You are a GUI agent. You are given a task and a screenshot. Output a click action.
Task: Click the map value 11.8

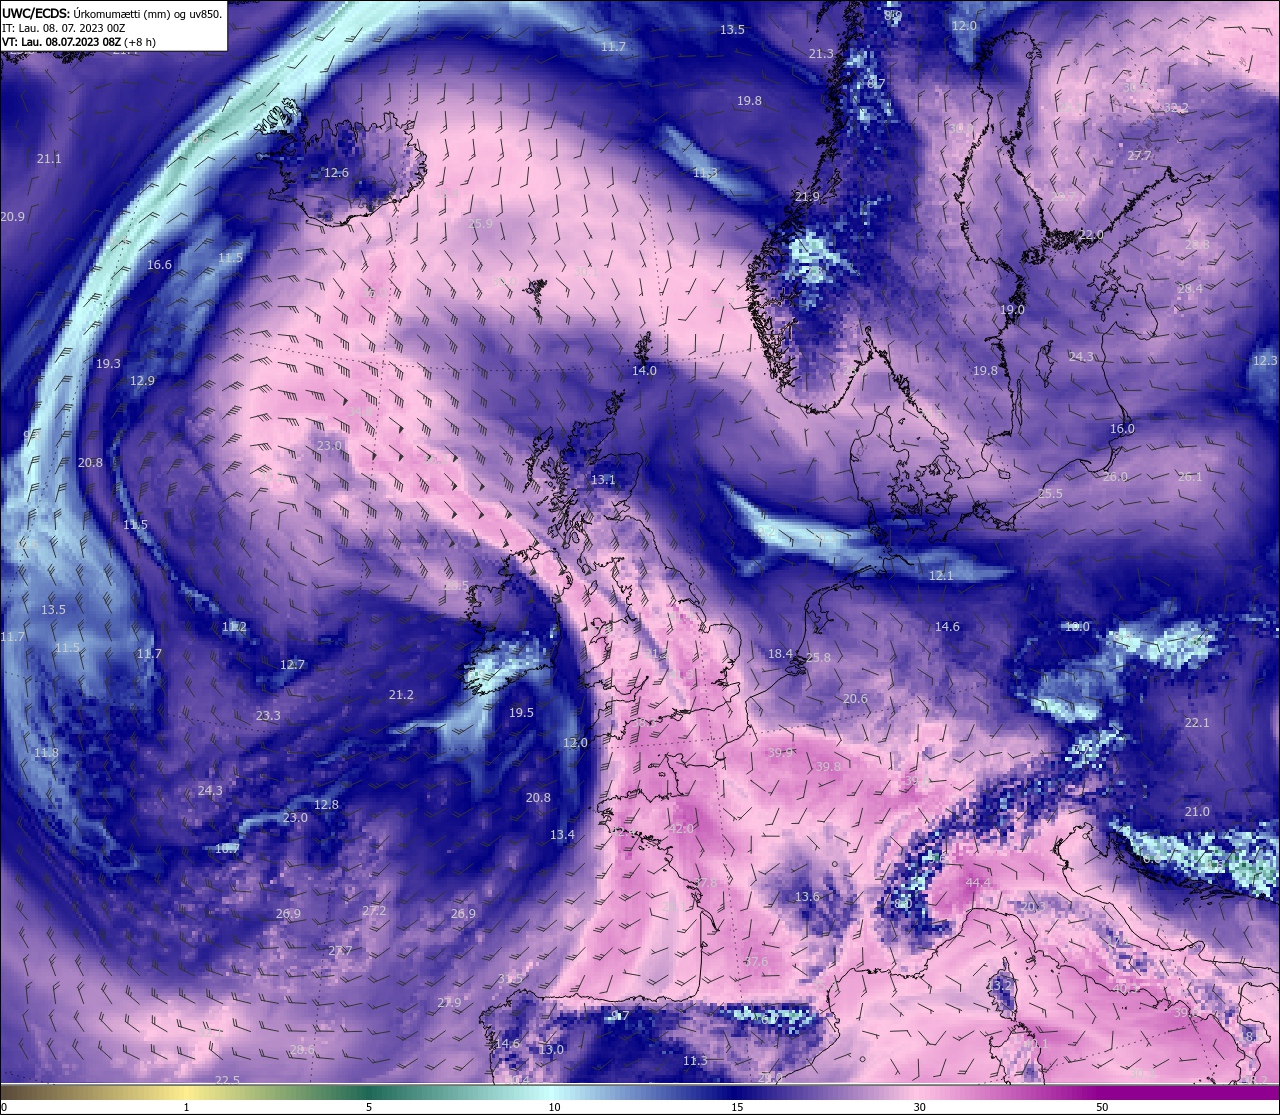(x=46, y=753)
